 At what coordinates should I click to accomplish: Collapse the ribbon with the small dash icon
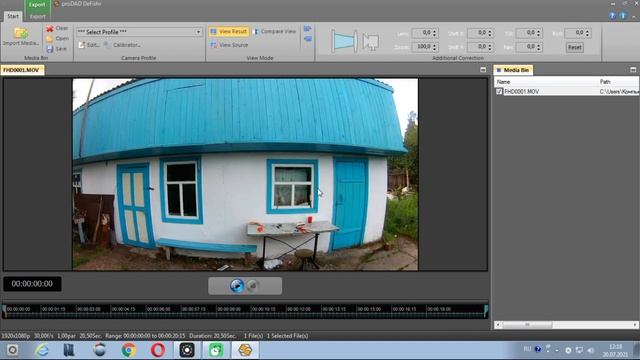(x=633, y=16)
